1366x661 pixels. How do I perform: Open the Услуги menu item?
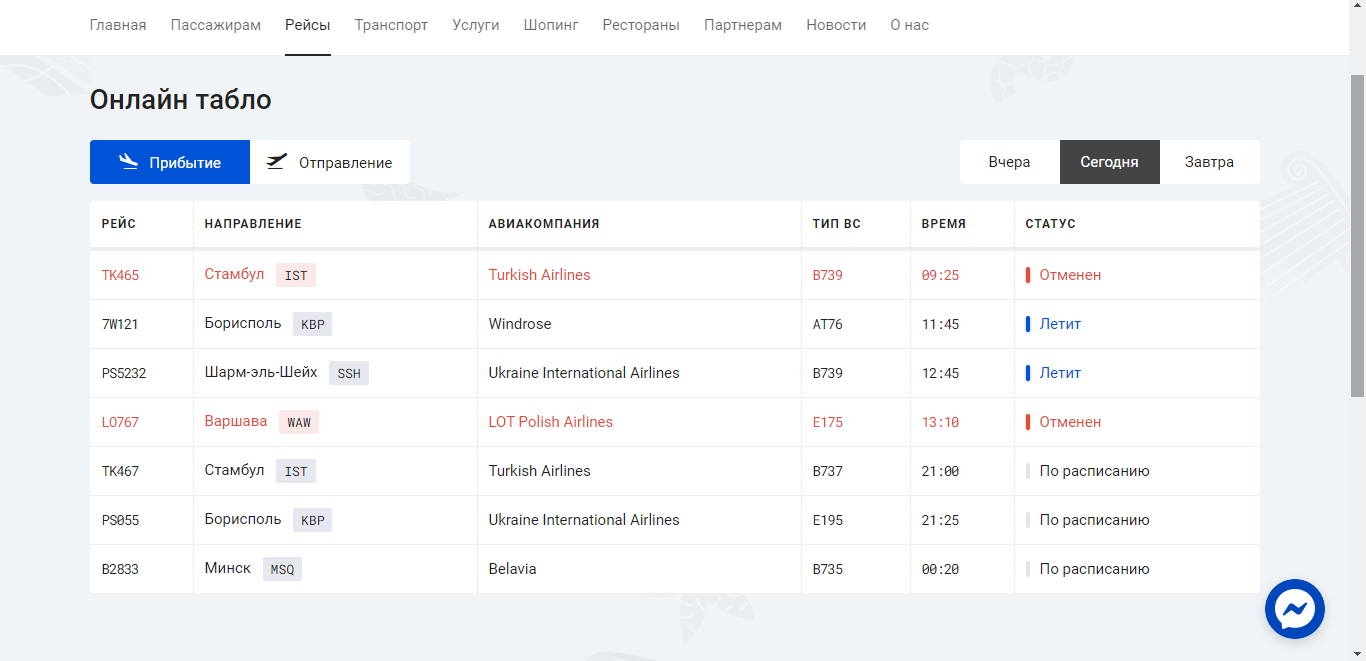click(x=476, y=25)
